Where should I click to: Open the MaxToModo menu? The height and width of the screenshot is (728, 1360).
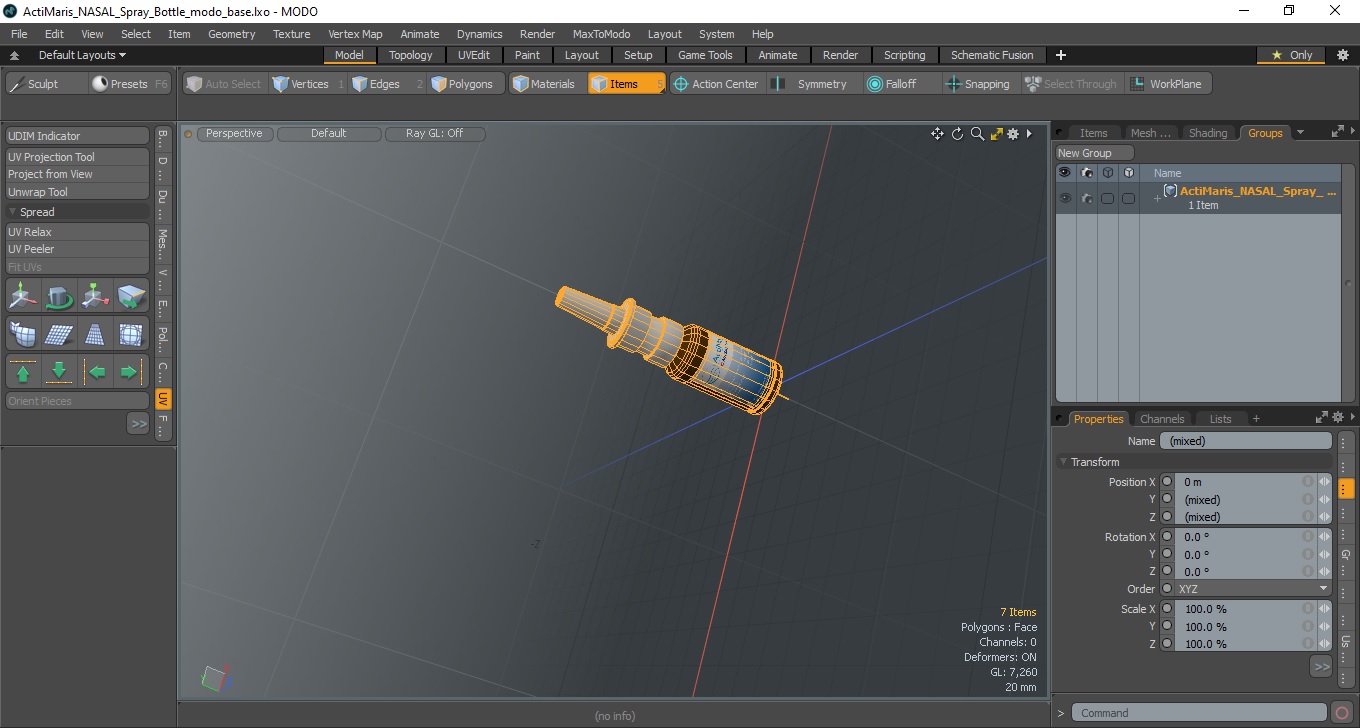tap(601, 34)
